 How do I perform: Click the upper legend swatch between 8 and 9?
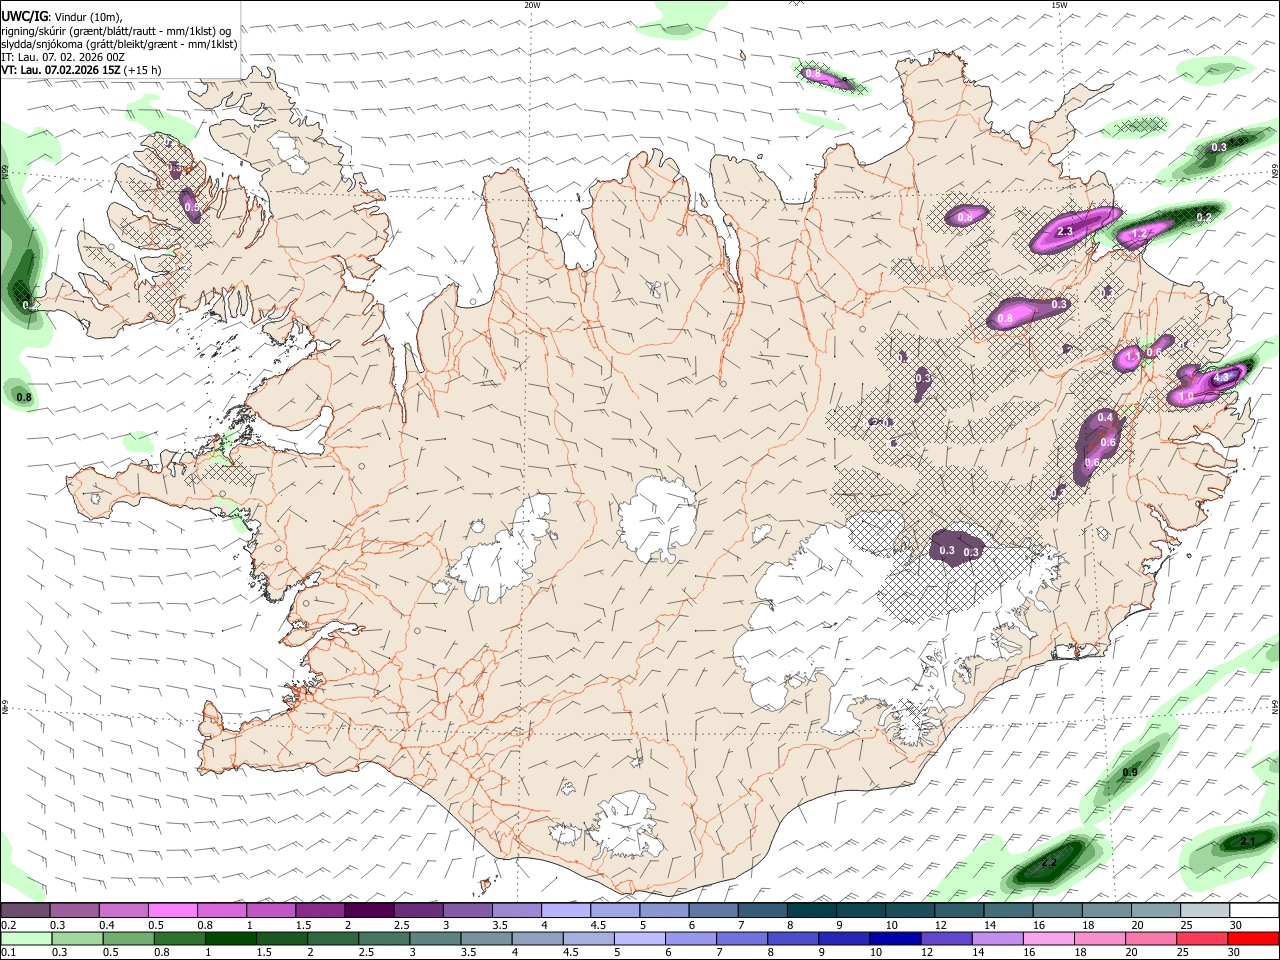coord(811,910)
